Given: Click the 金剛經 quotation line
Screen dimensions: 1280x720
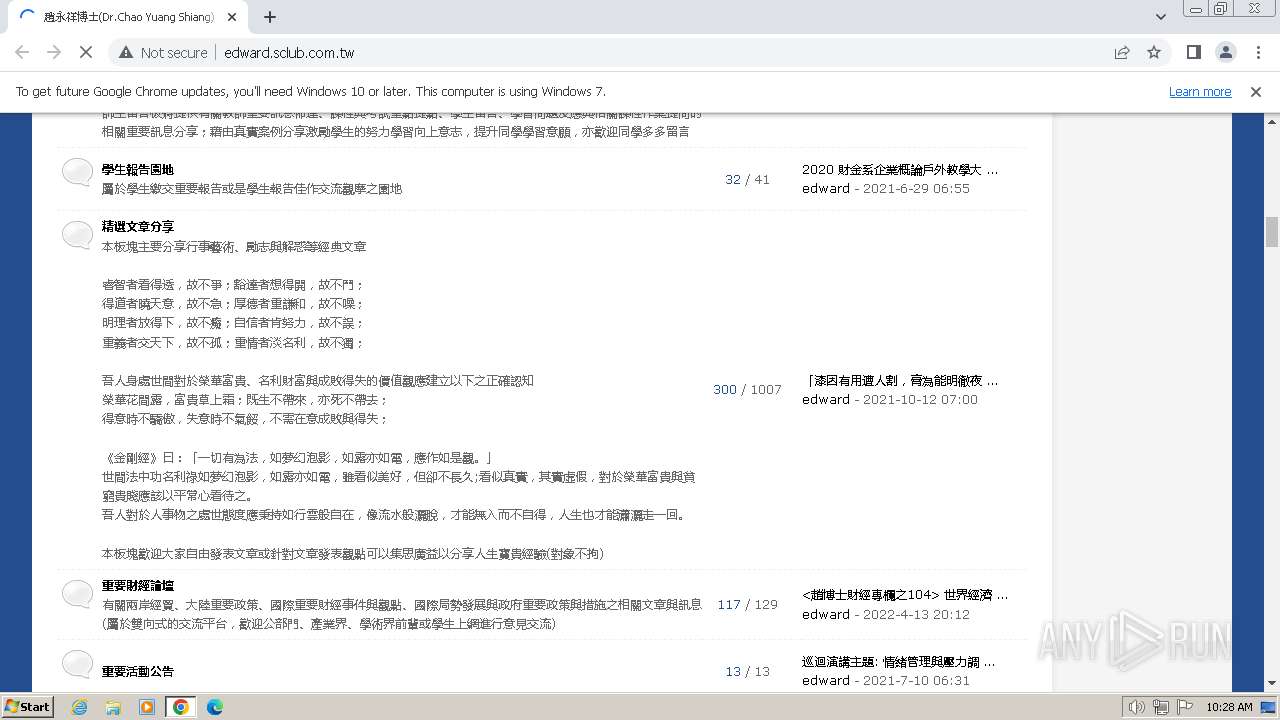Looking at the screenshot, I should [298, 457].
